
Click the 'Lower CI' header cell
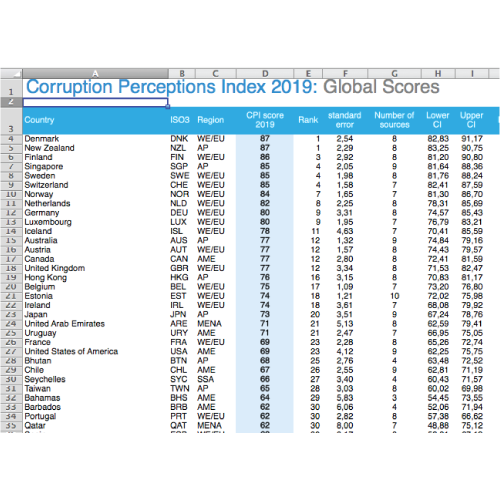click(x=438, y=120)
